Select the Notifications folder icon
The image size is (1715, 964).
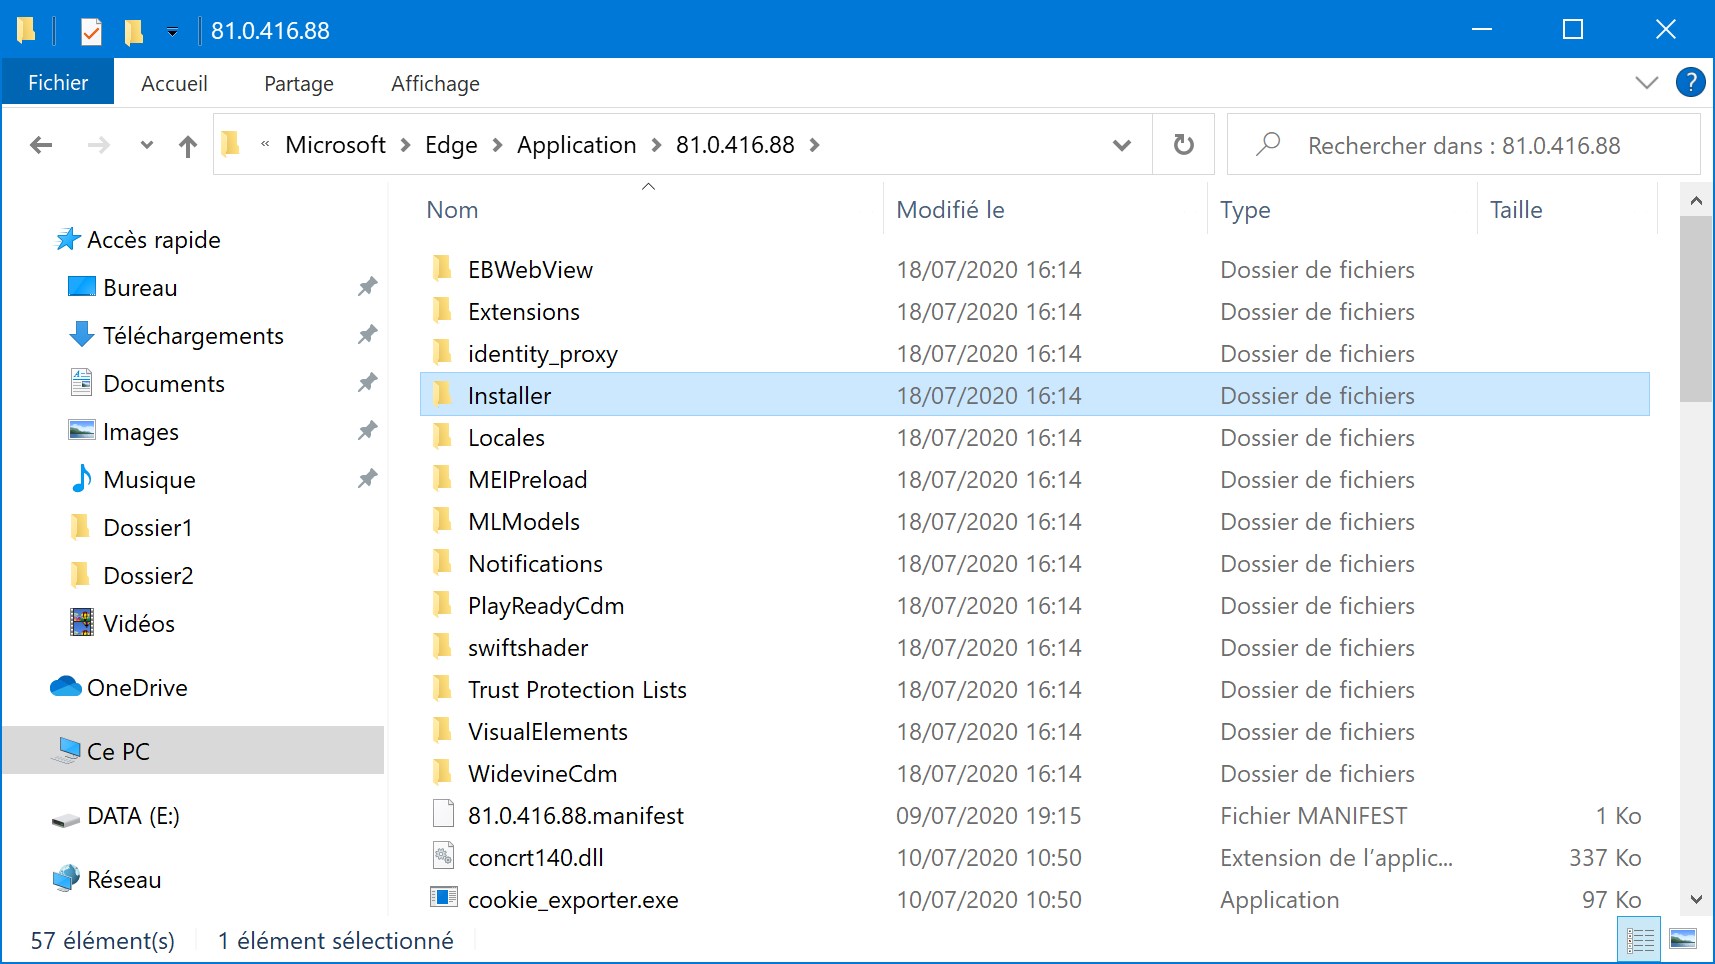[442, 563]
